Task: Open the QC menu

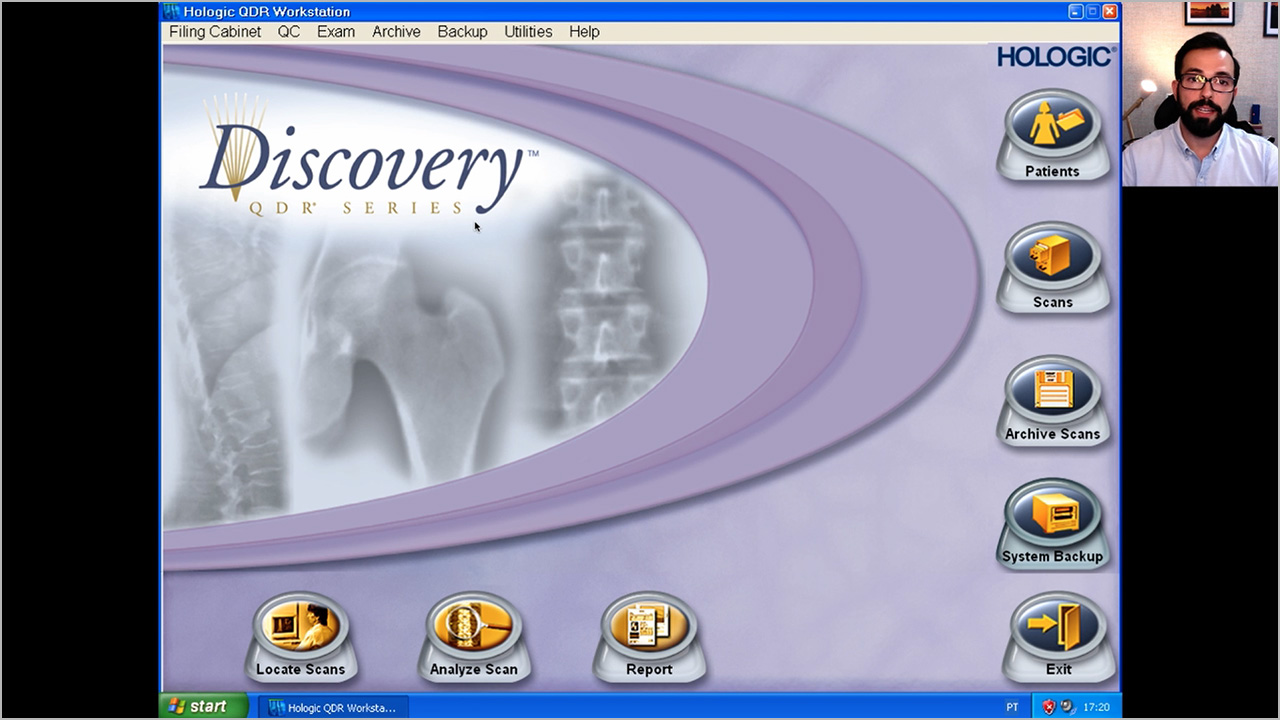Action: click(x=288, y=31)
